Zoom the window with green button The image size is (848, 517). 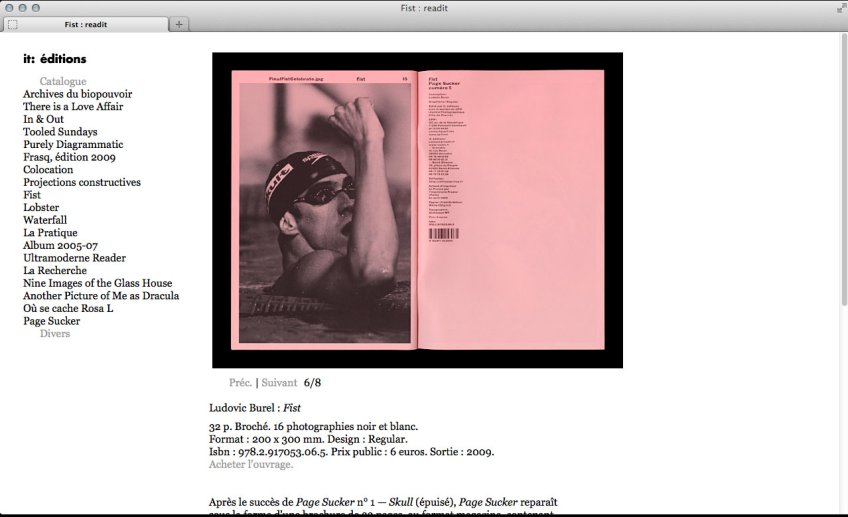pyautogui.click(x=36, y=8)
